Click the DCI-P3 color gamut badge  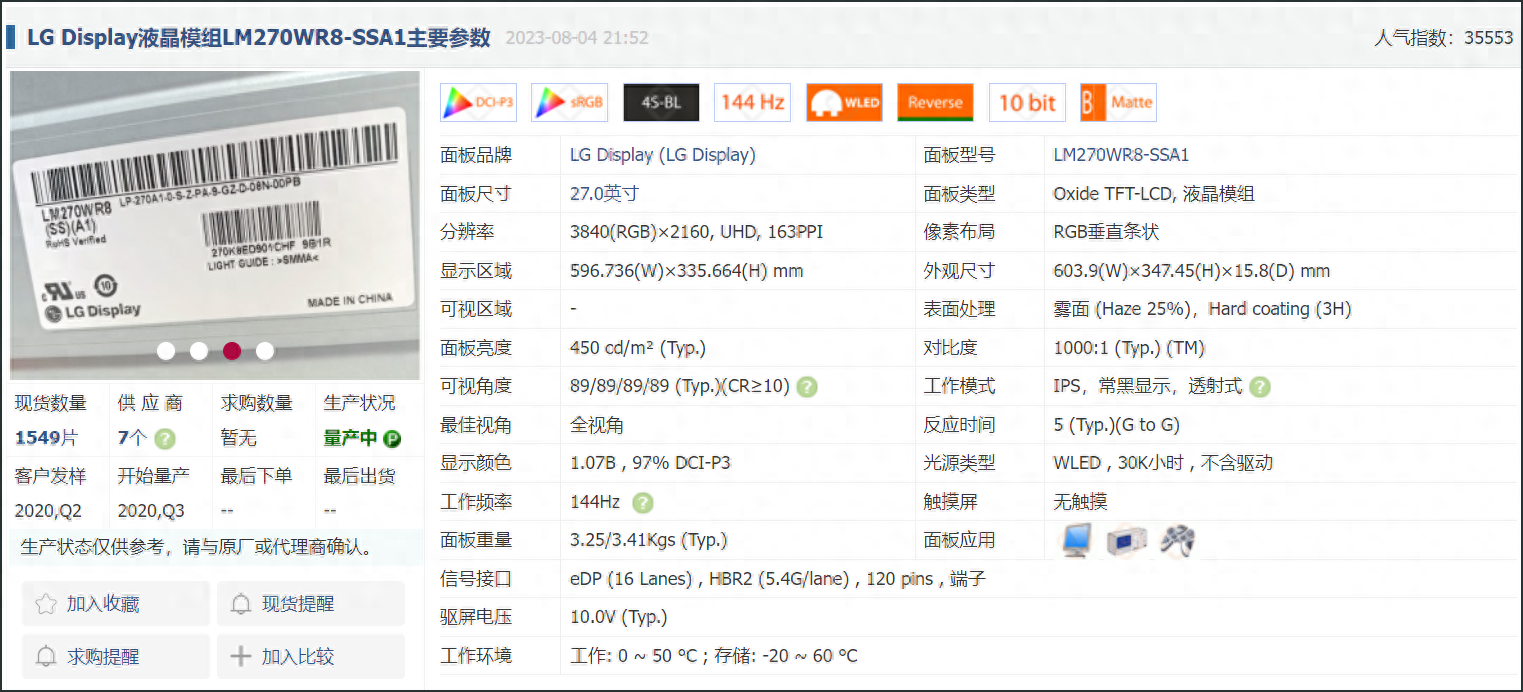pos(478,102)
